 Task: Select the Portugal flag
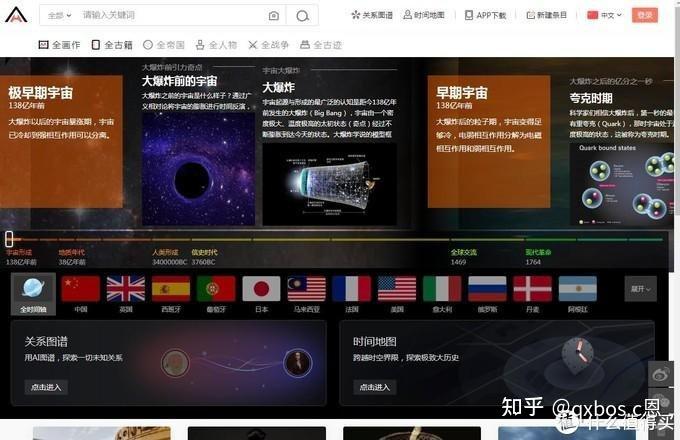click(x=216, y=289)
